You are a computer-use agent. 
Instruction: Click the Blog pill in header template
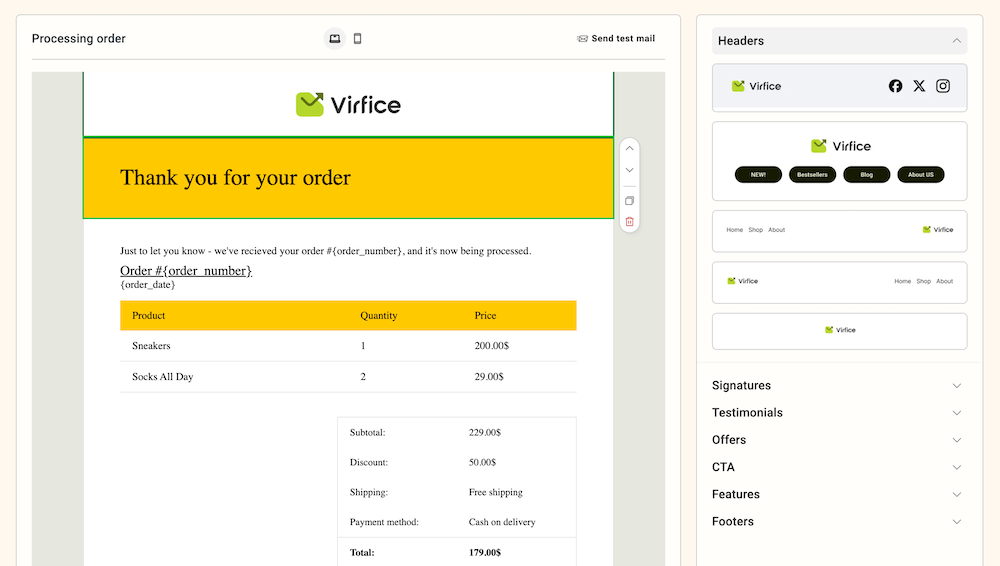tap(867, 174)
